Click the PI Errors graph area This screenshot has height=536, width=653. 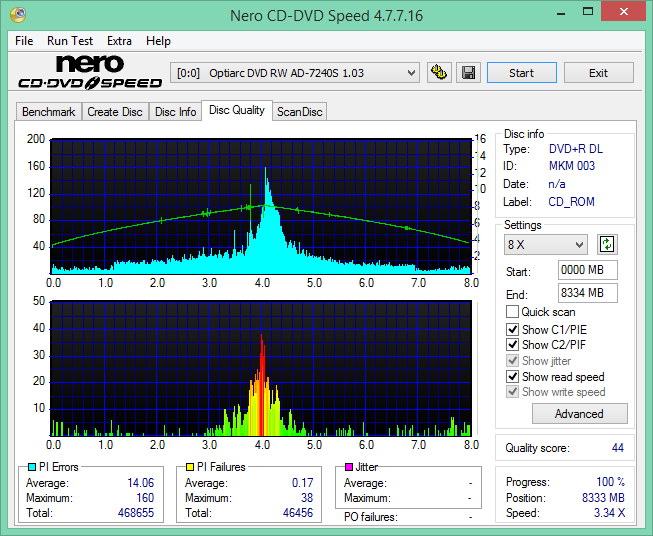coord(261,206)
